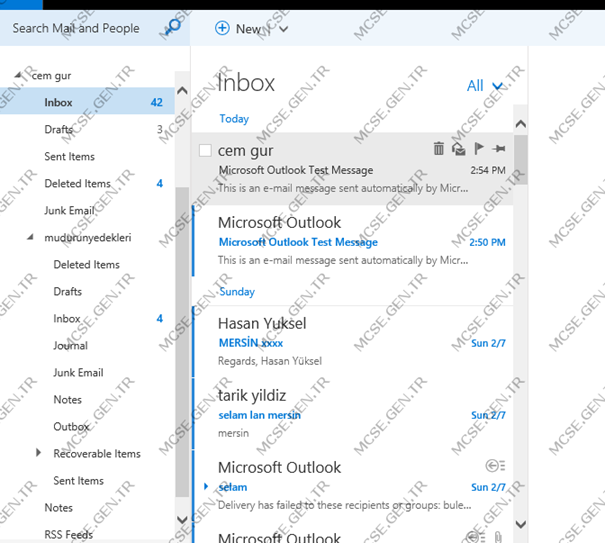Open tarik yildiz selam lan mersin message
Image resolution: width=605 pixels, height=543 pixels.
(353, 414)
